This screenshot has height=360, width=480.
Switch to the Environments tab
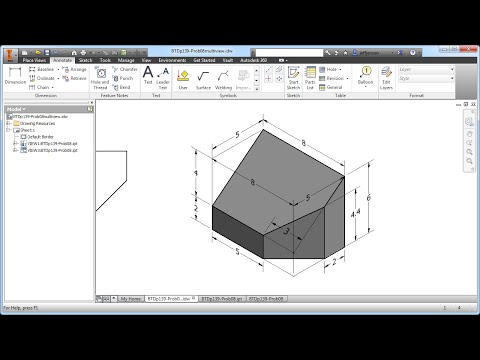tap(172, 60)
